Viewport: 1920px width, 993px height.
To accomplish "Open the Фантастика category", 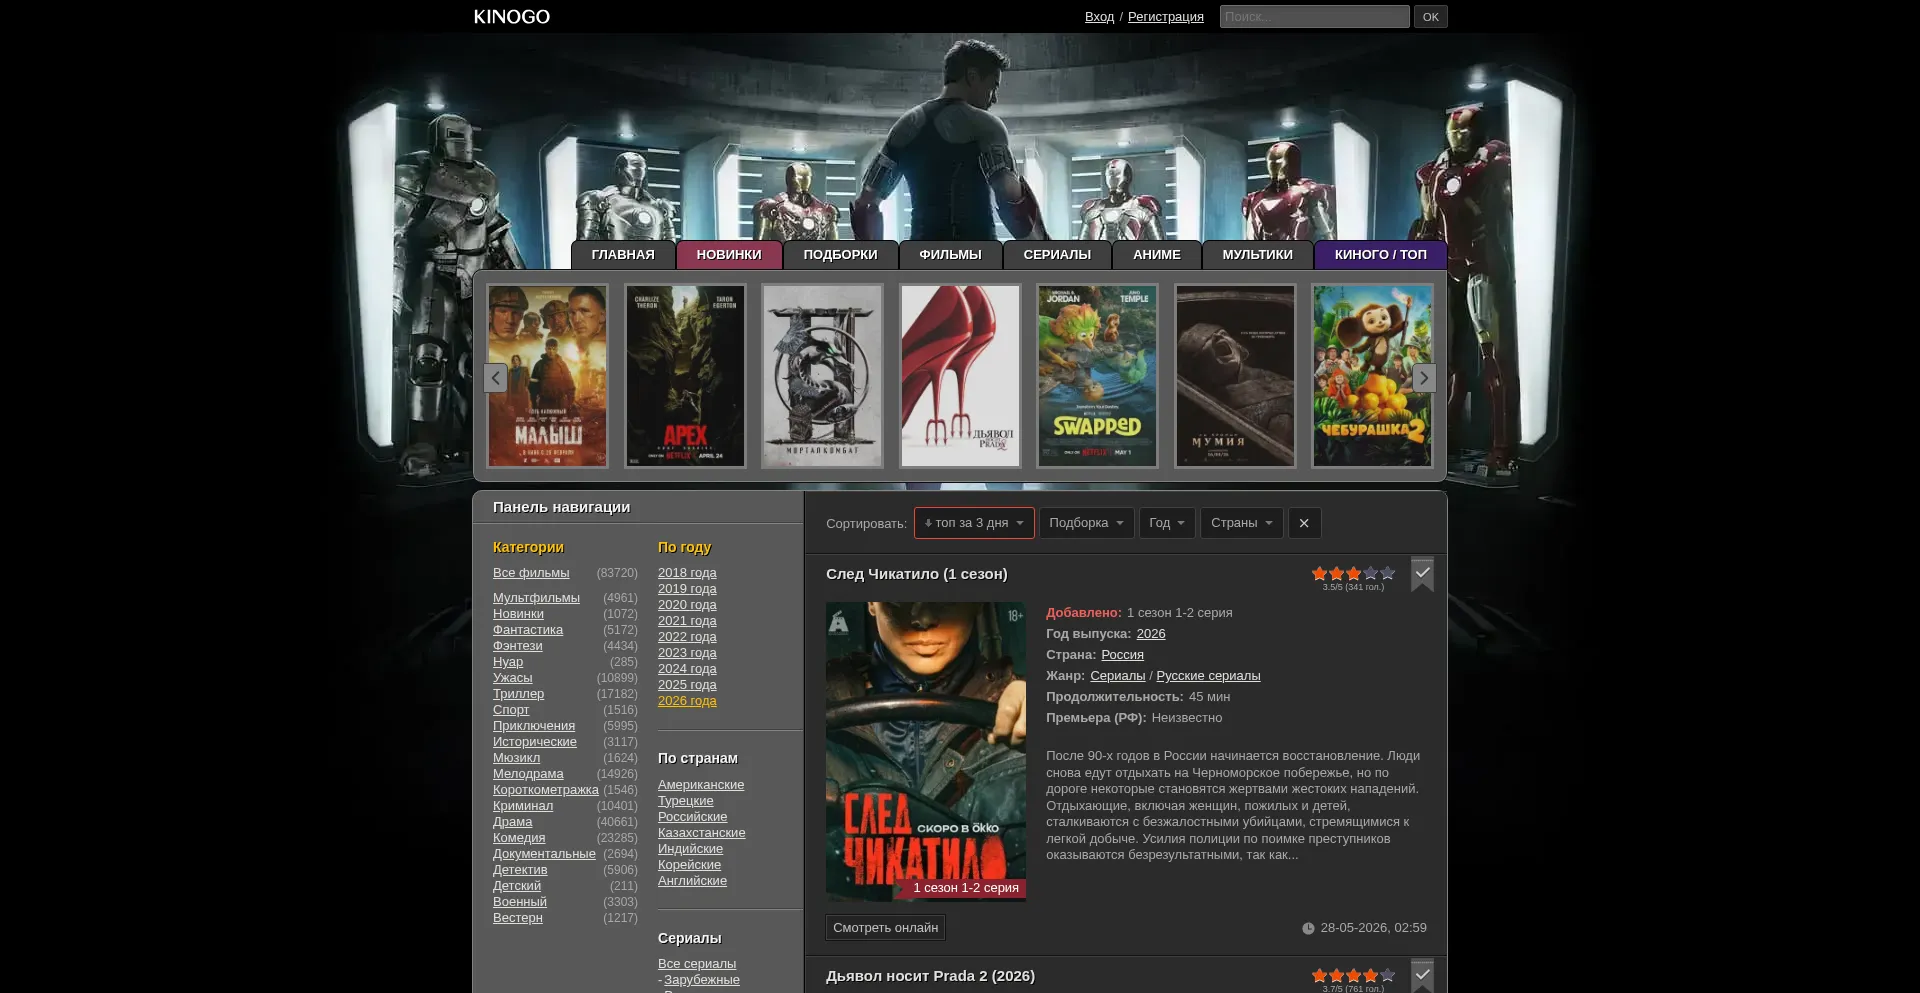I will (528, 630).
